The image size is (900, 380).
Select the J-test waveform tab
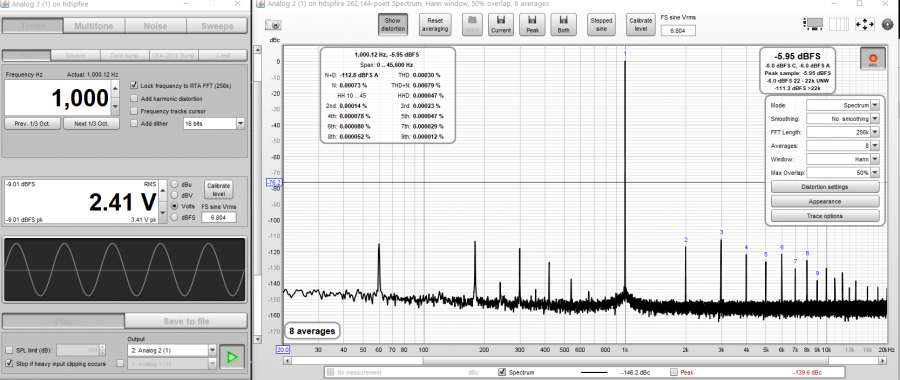pyautogui.click(x=223, y=56)
